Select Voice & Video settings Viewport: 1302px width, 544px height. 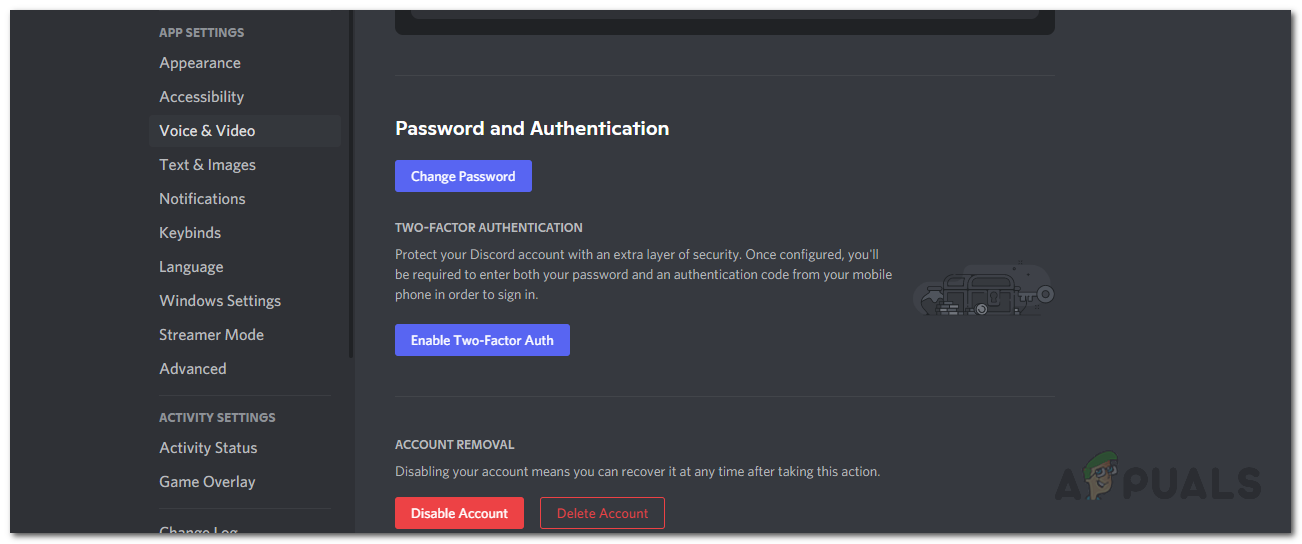click(245, 131)
